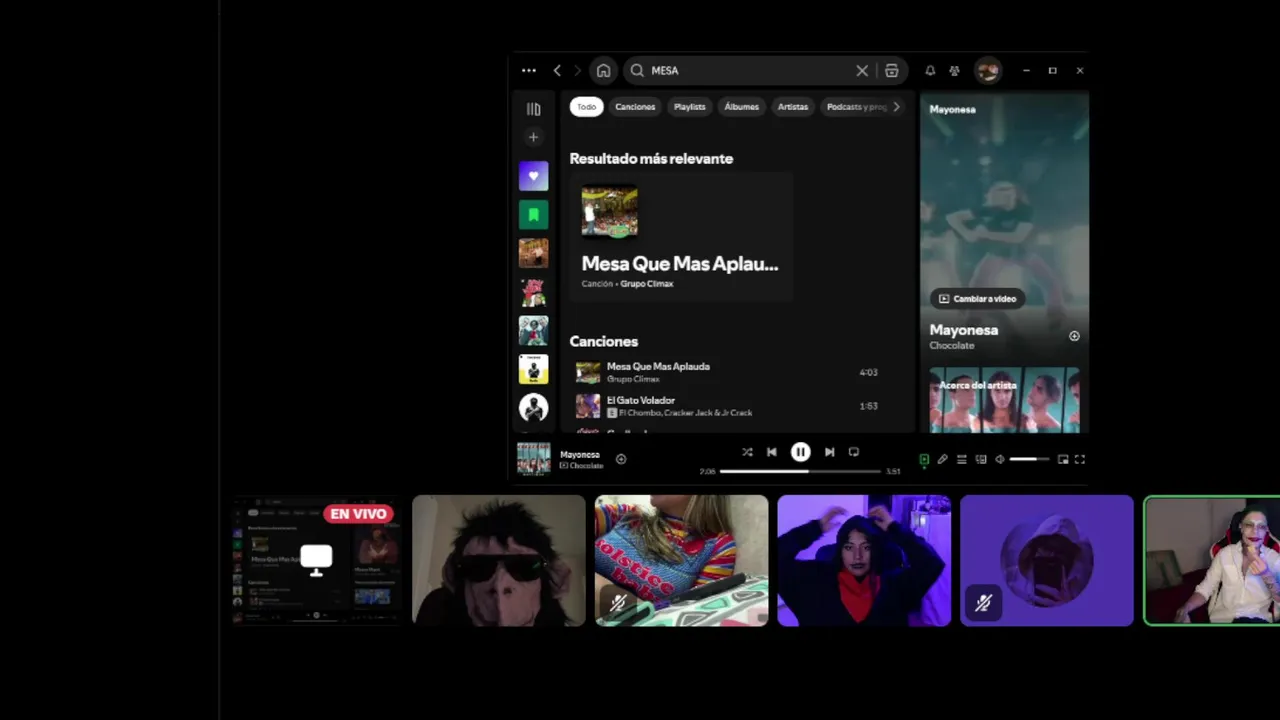Viewport: 1280px width, 720px height.
Task: Open the play queue
Action: click(962, 460)
